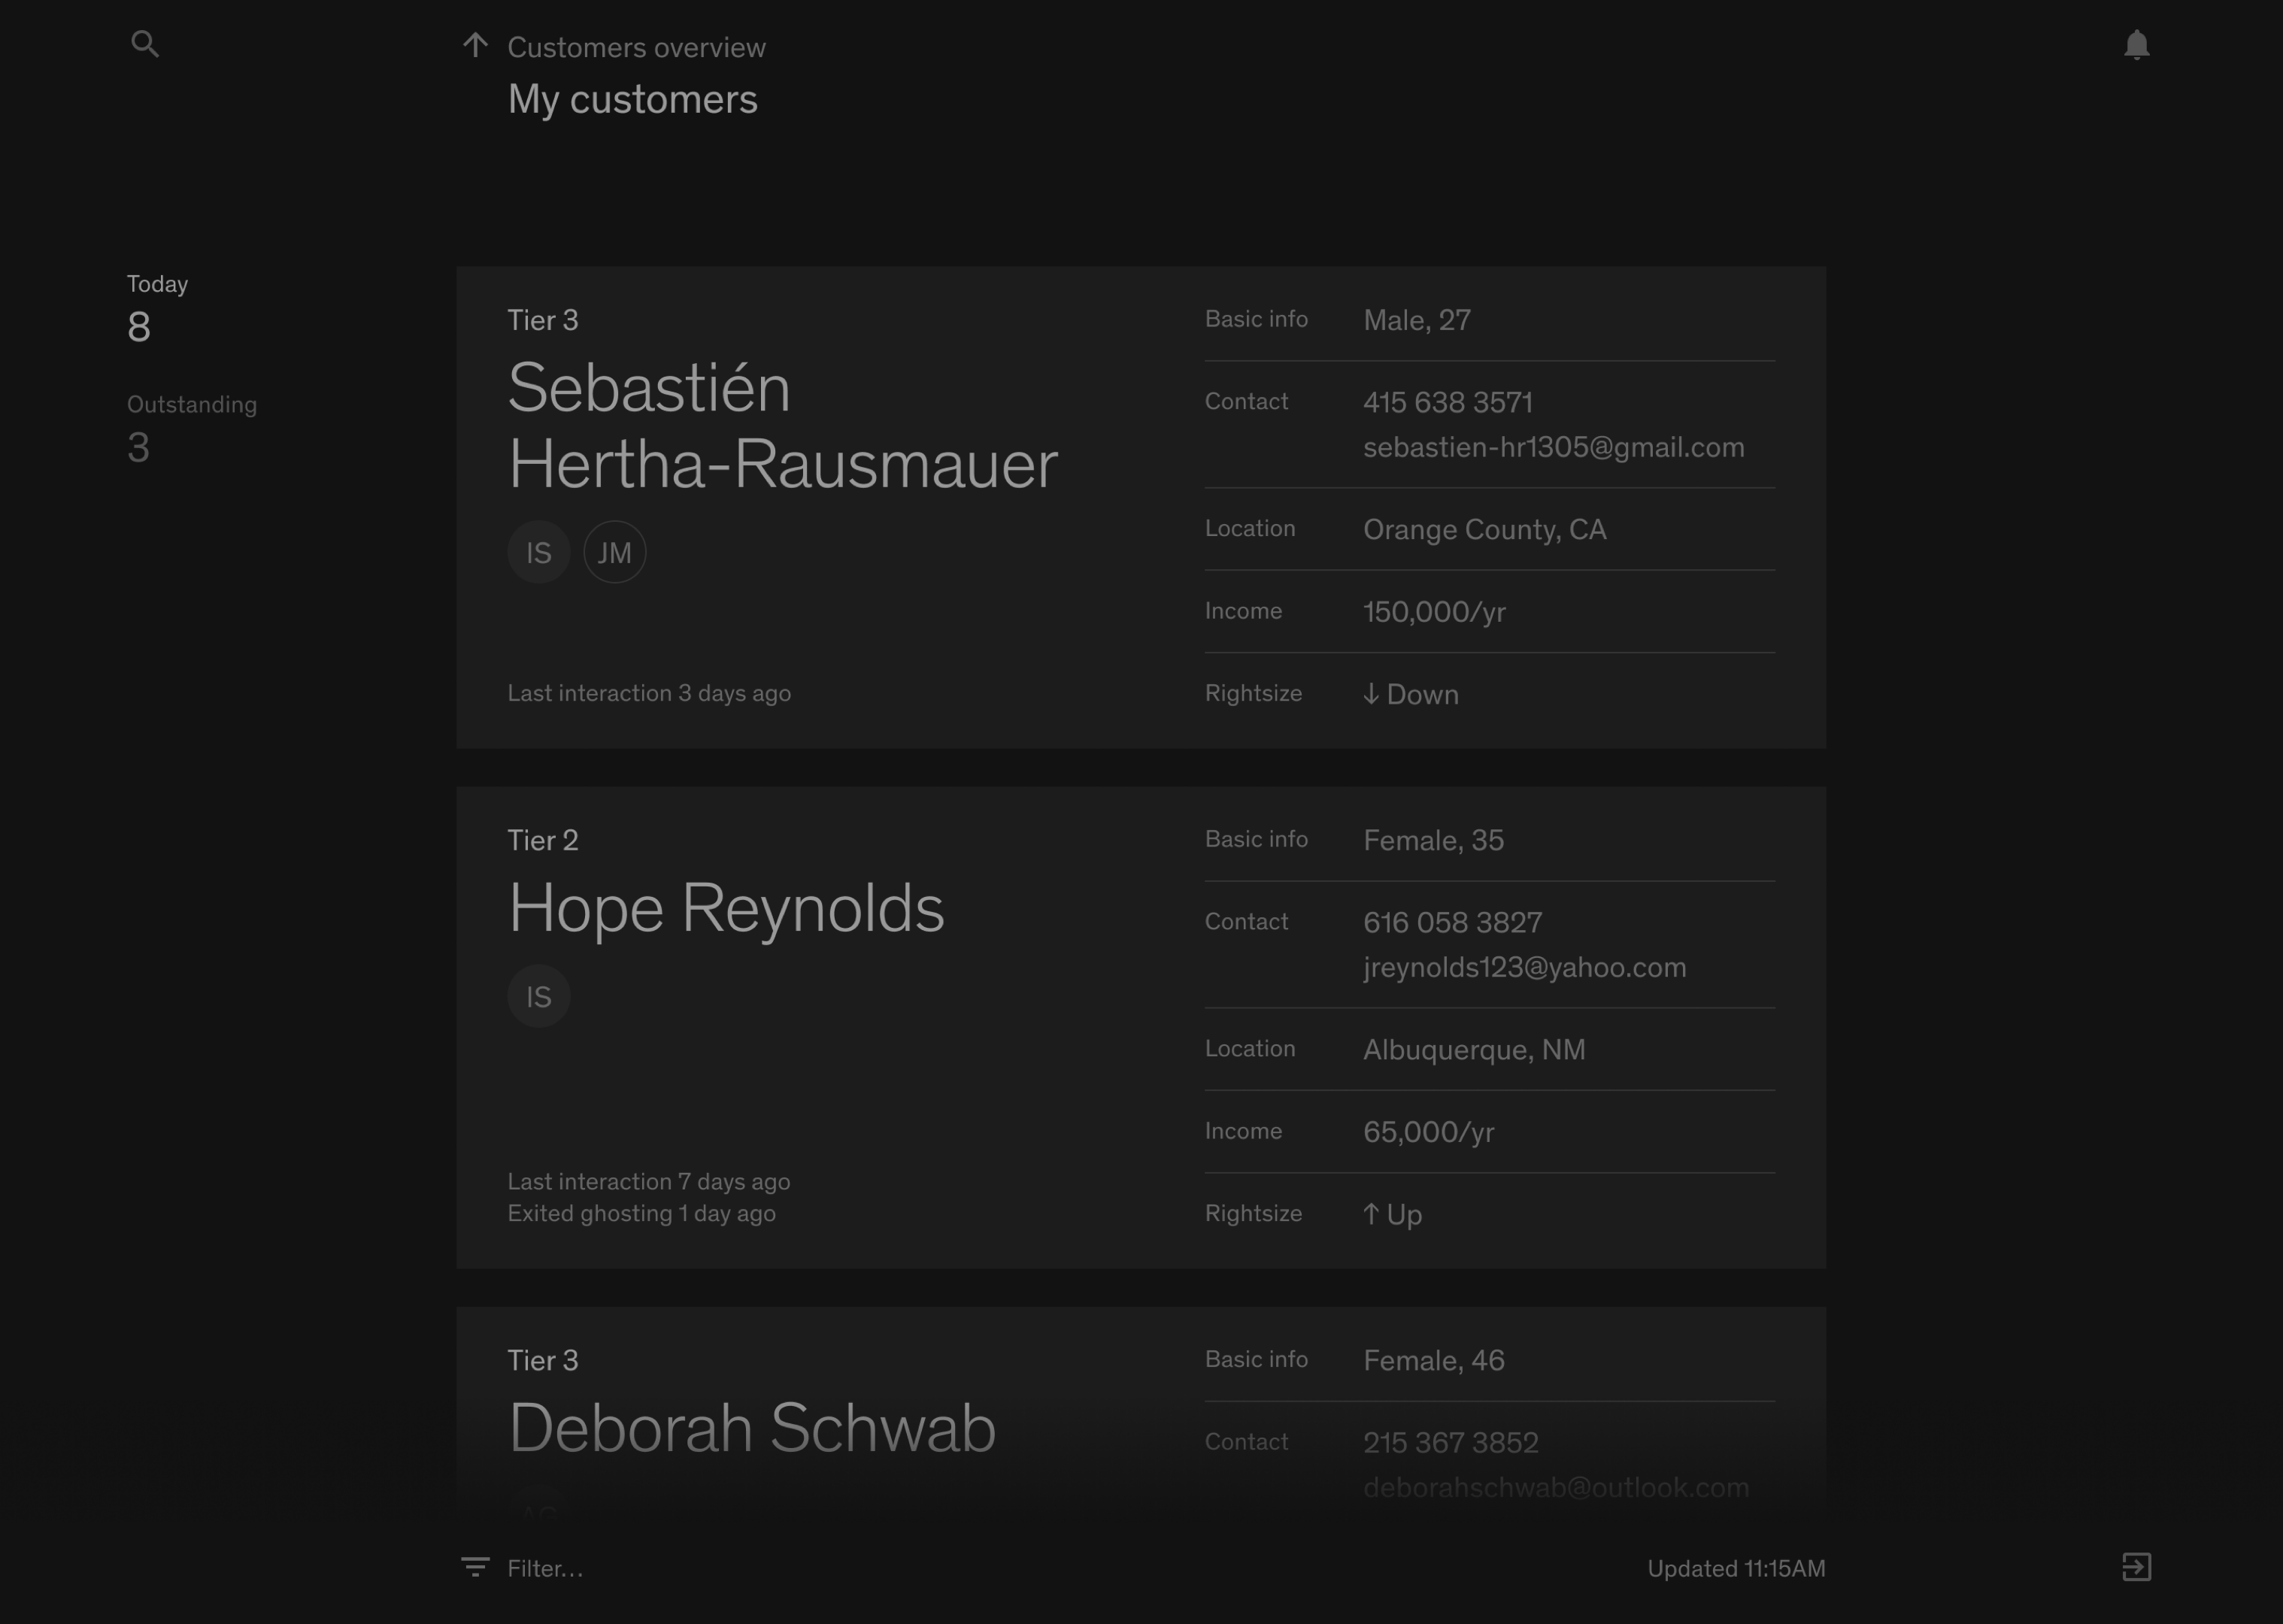This screenshot has width=2283, height=1624.
Task: Click the search magnifier icon
Action: coord(145,44)
